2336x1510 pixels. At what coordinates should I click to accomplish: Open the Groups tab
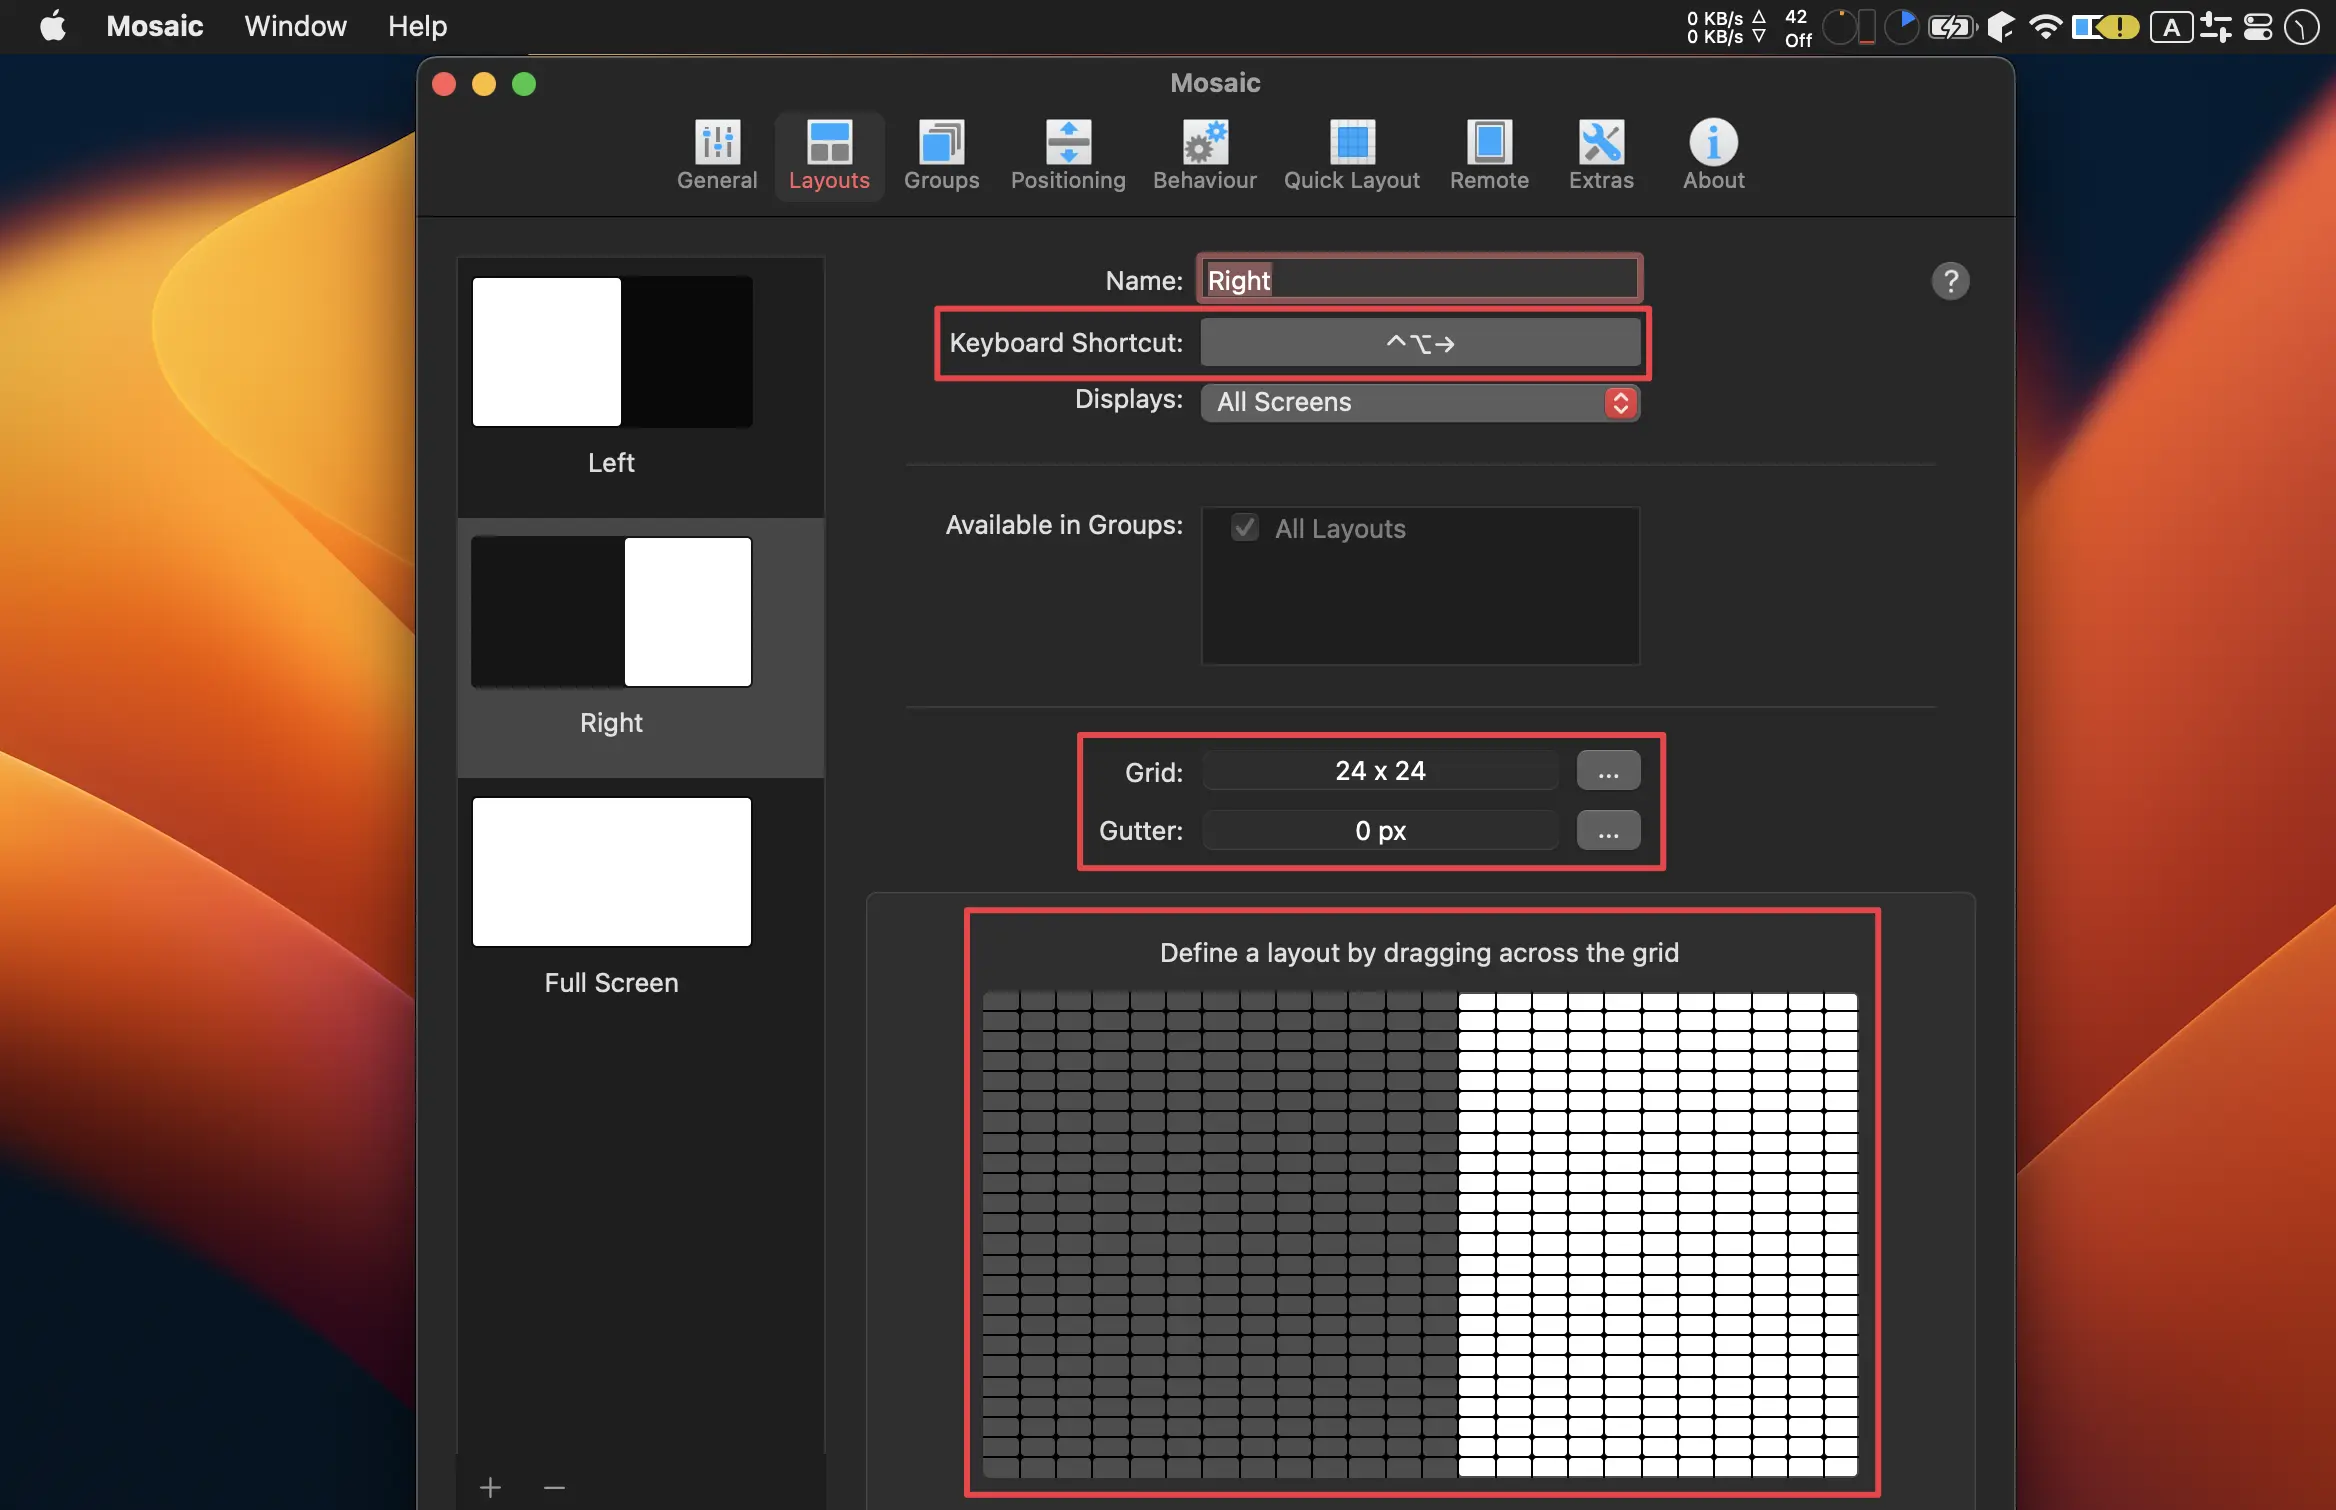click(x=941, y=156)
